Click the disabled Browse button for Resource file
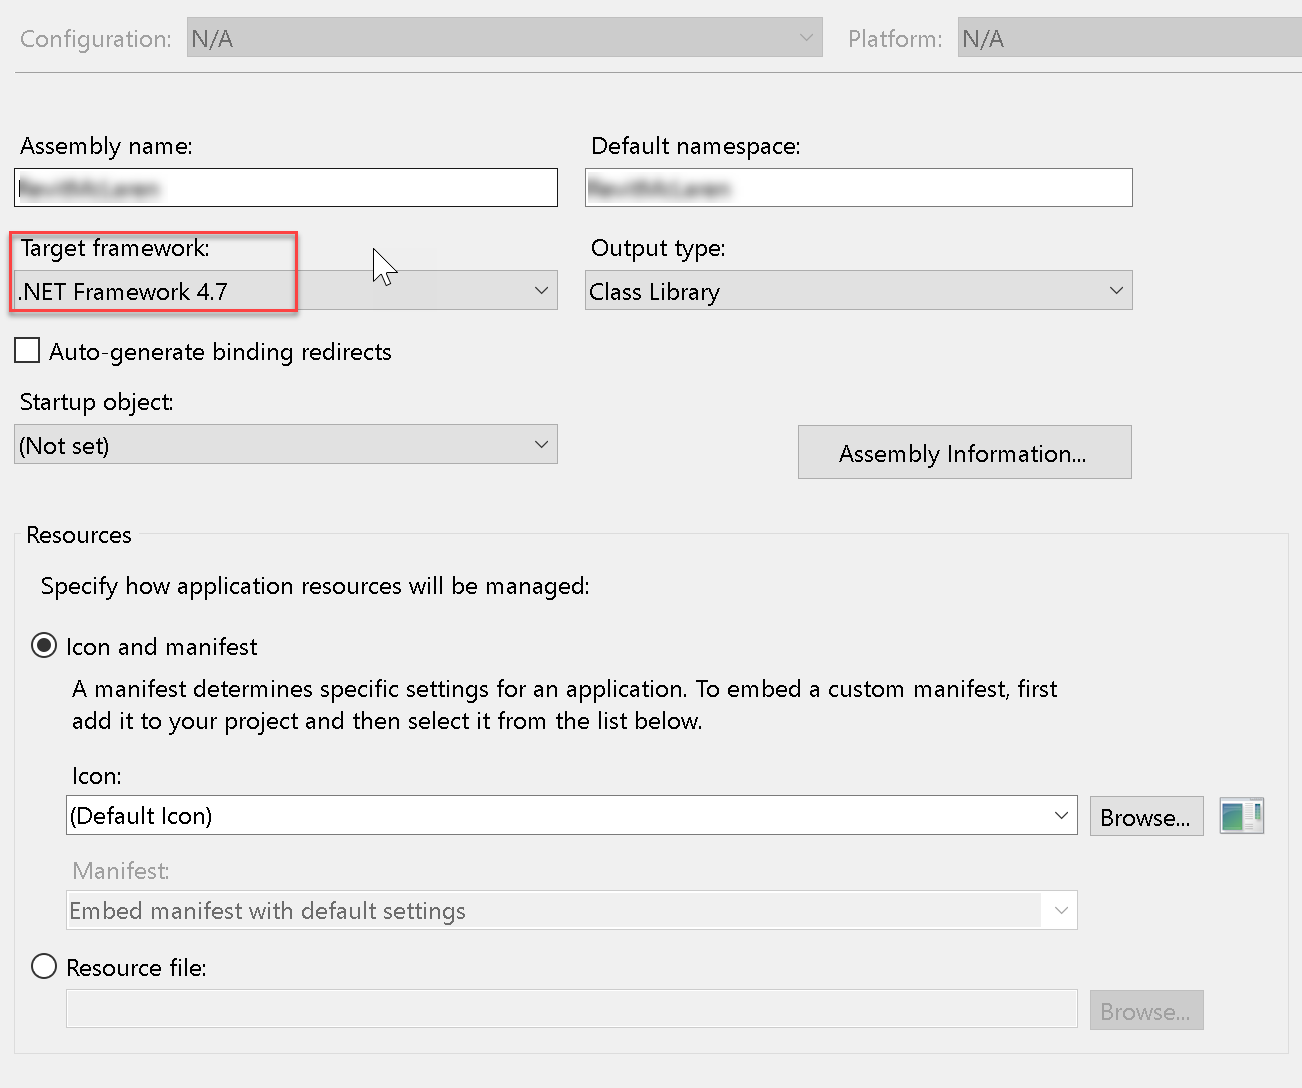This screenshot has width=1302, height=1088. [1146, 1011]
